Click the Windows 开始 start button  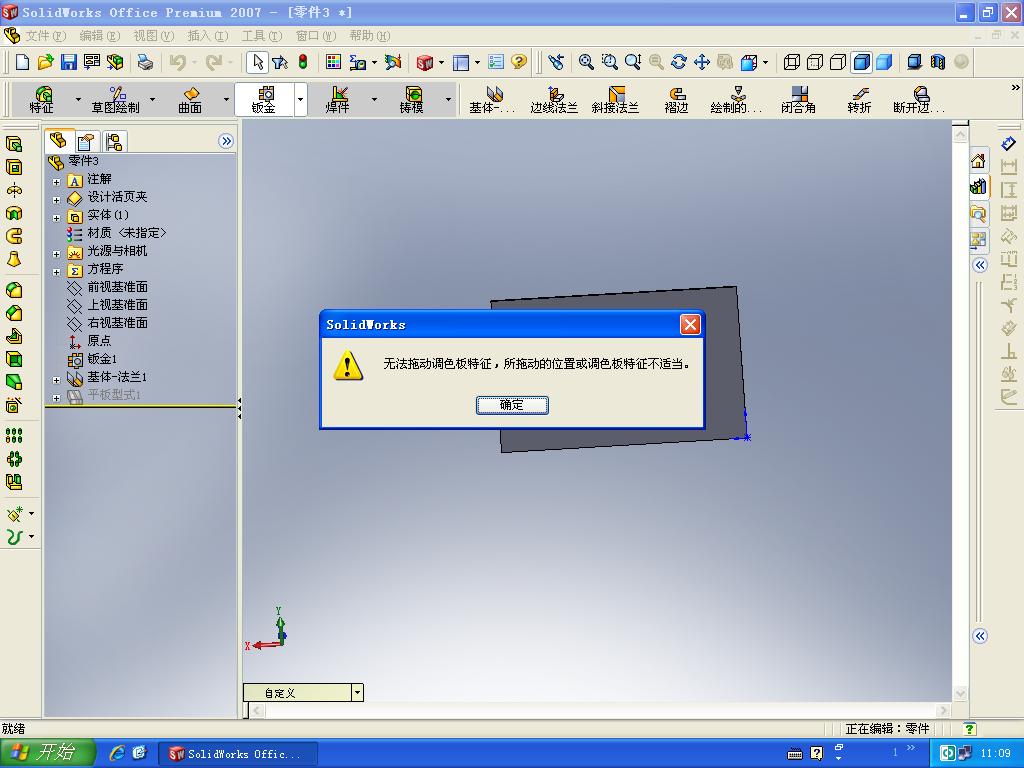[x=48, y=753]
